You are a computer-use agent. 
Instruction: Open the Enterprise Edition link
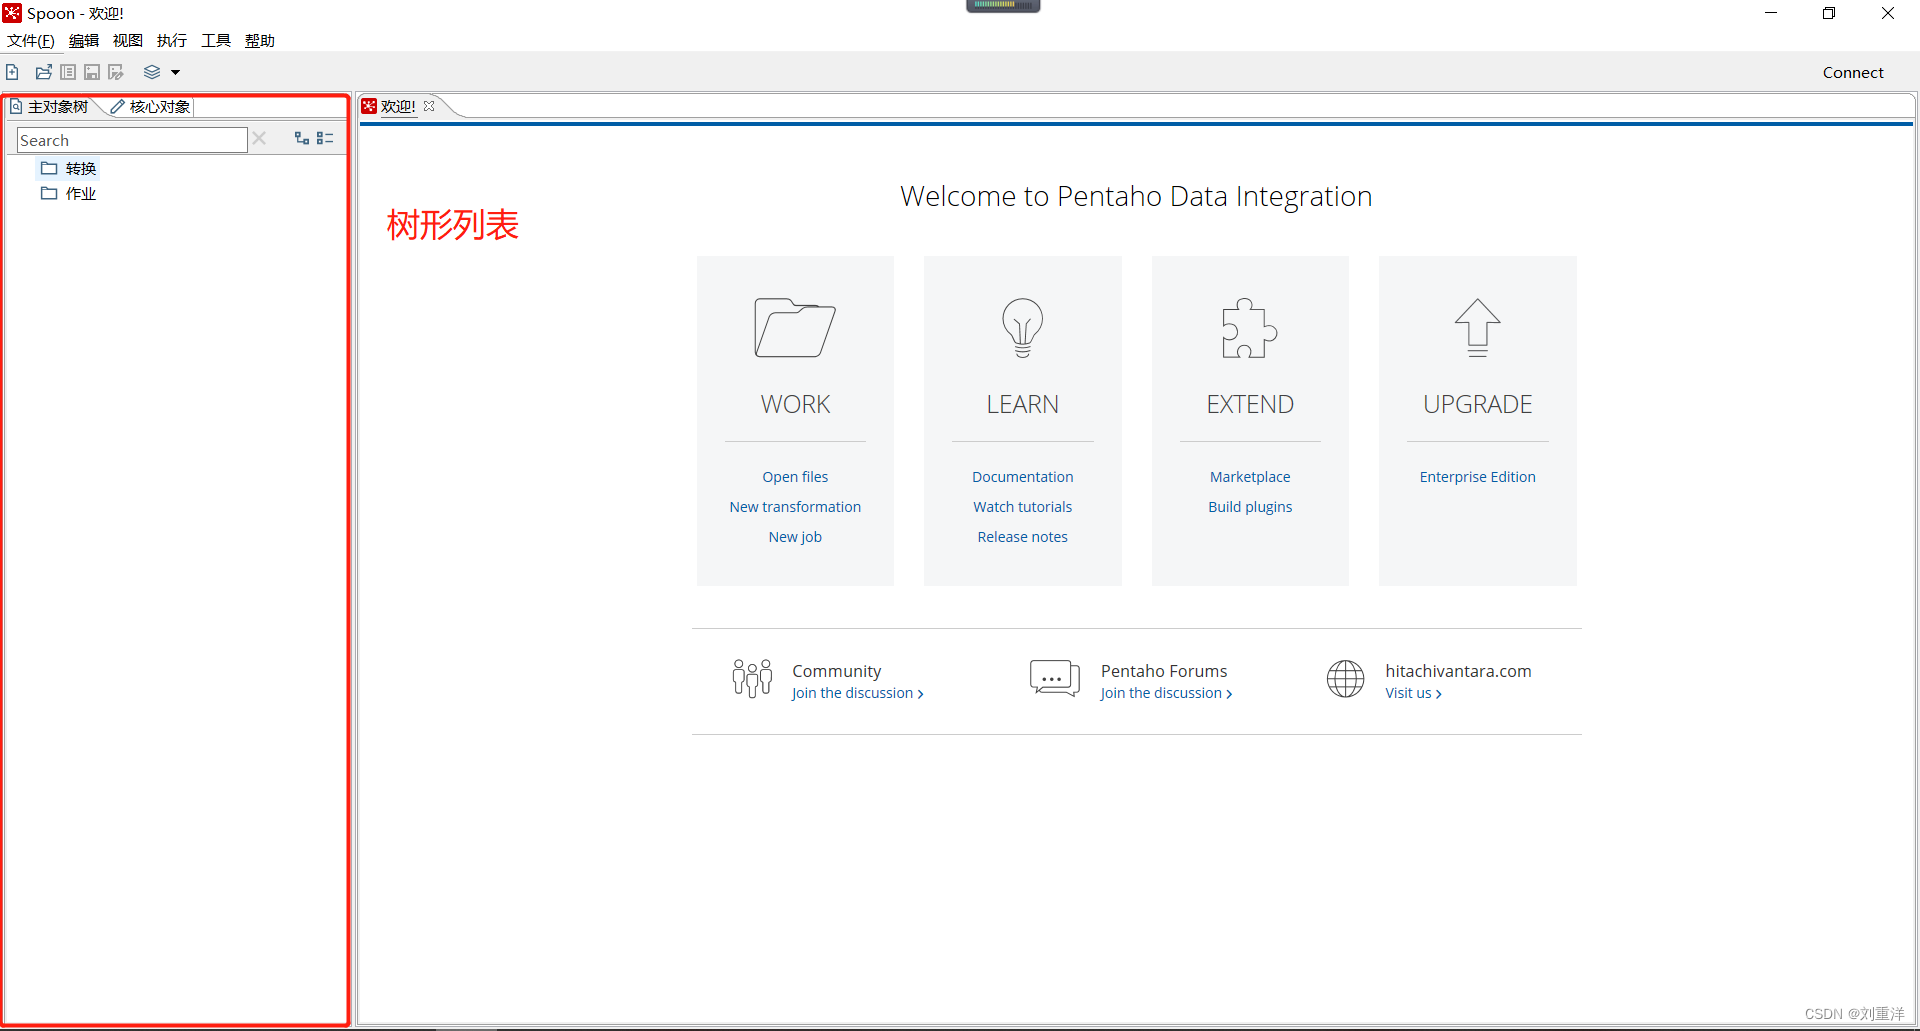pos(1477,477)
